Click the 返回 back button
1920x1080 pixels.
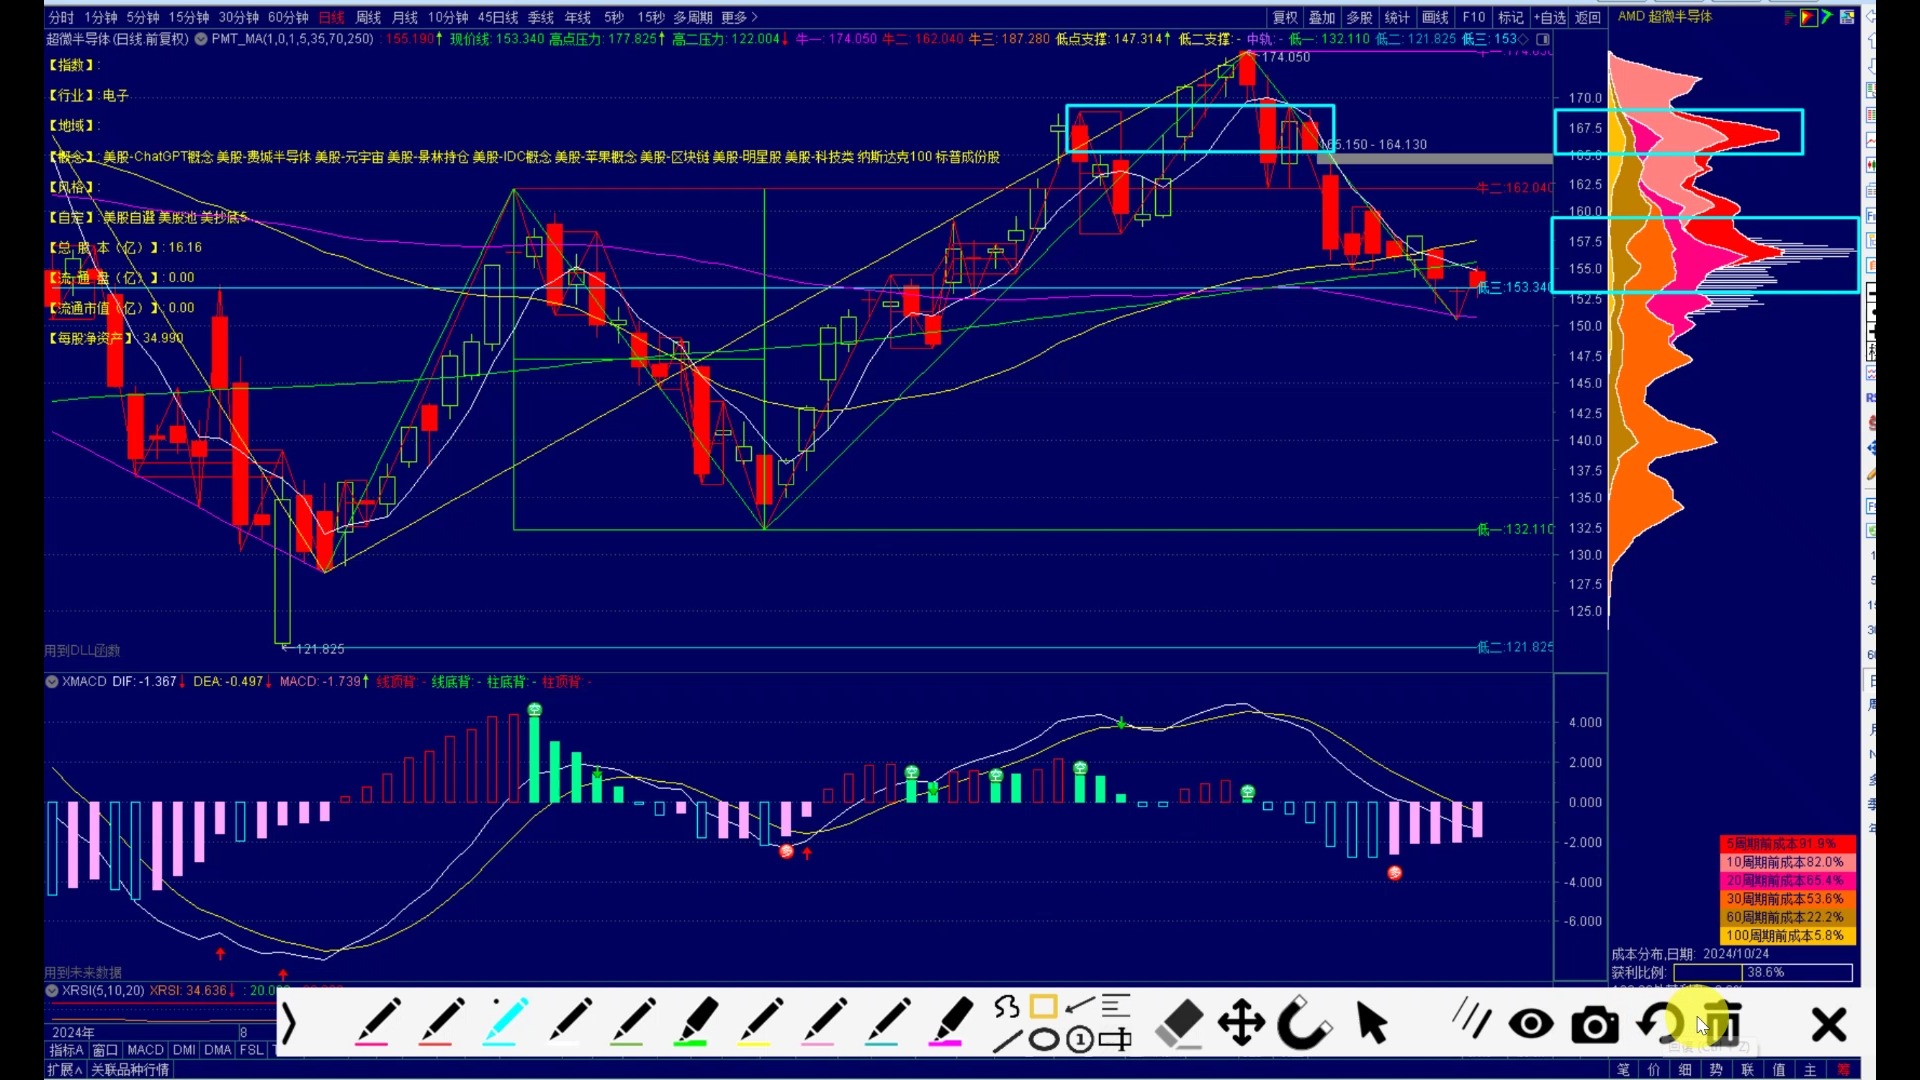(1588, 17)
